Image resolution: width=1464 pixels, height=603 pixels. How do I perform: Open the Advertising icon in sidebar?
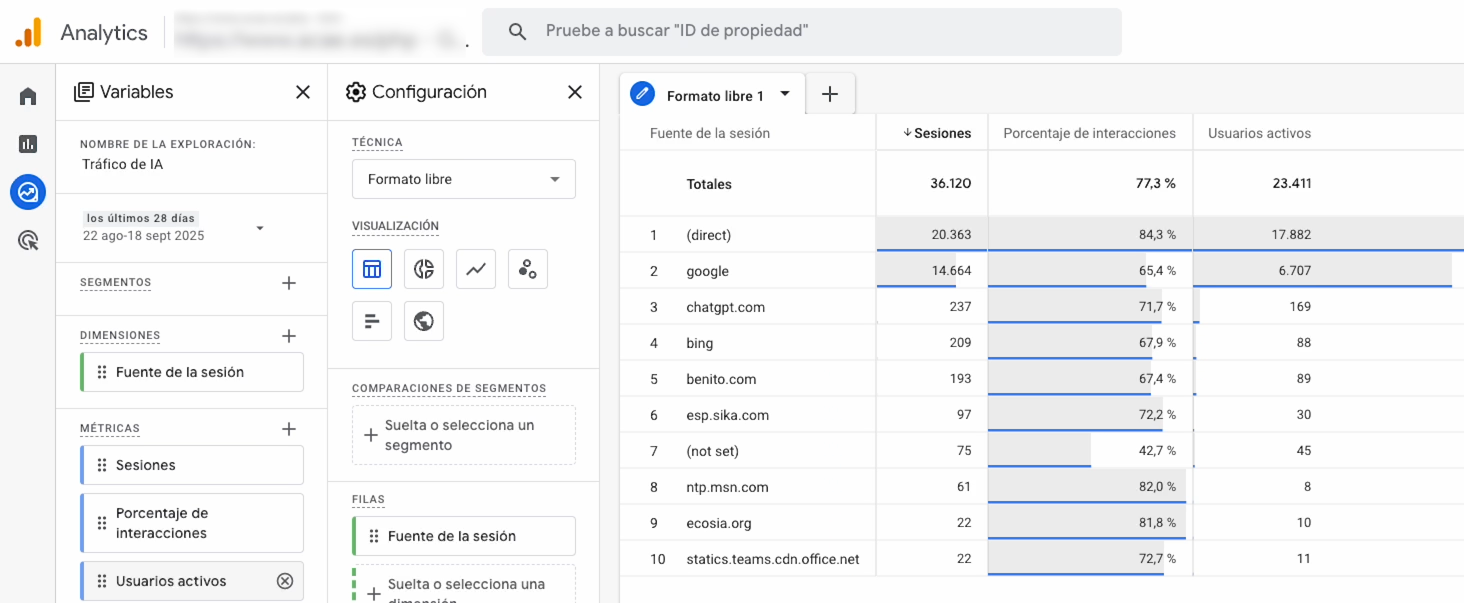coord(28,240)
